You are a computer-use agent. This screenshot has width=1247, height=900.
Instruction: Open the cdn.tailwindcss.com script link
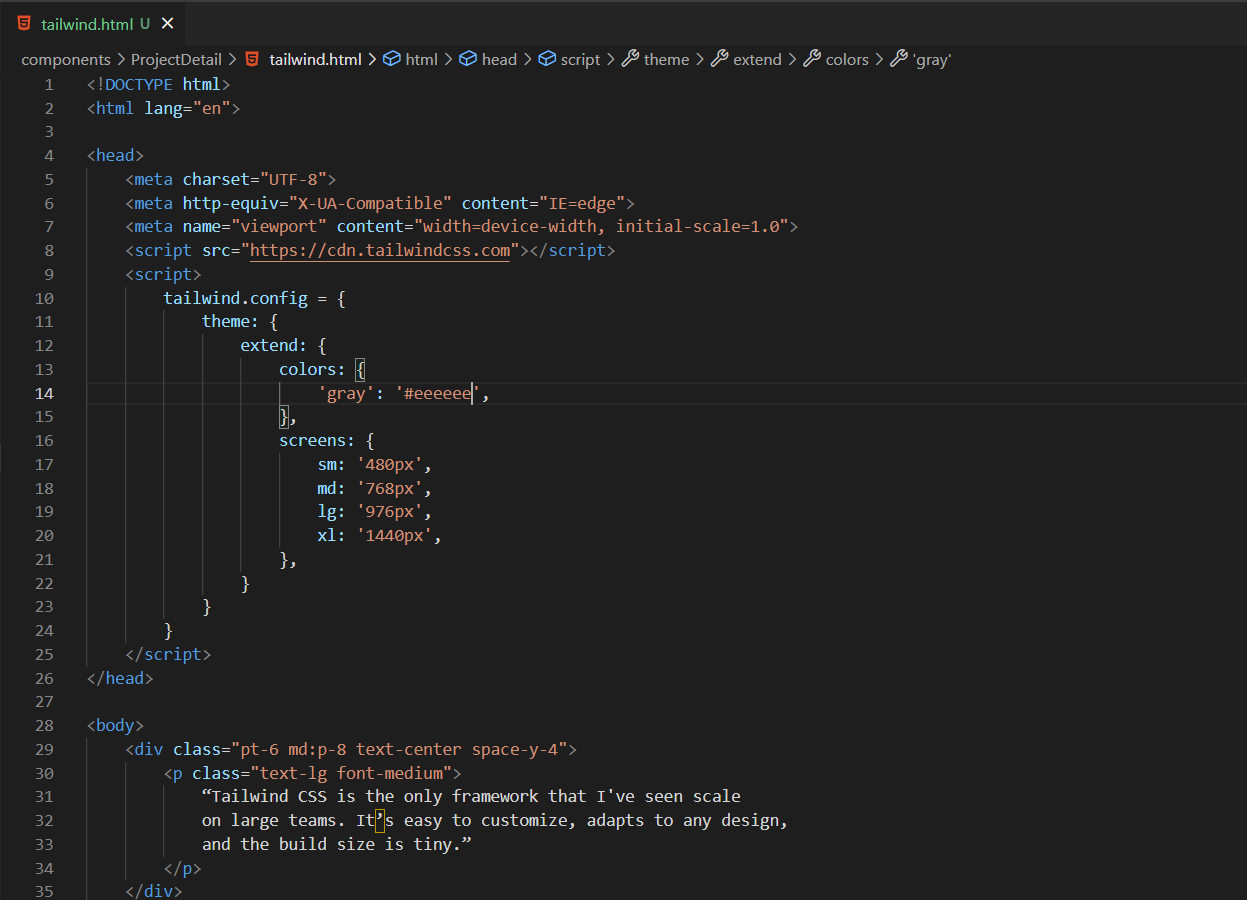click(x=380, y=250)
